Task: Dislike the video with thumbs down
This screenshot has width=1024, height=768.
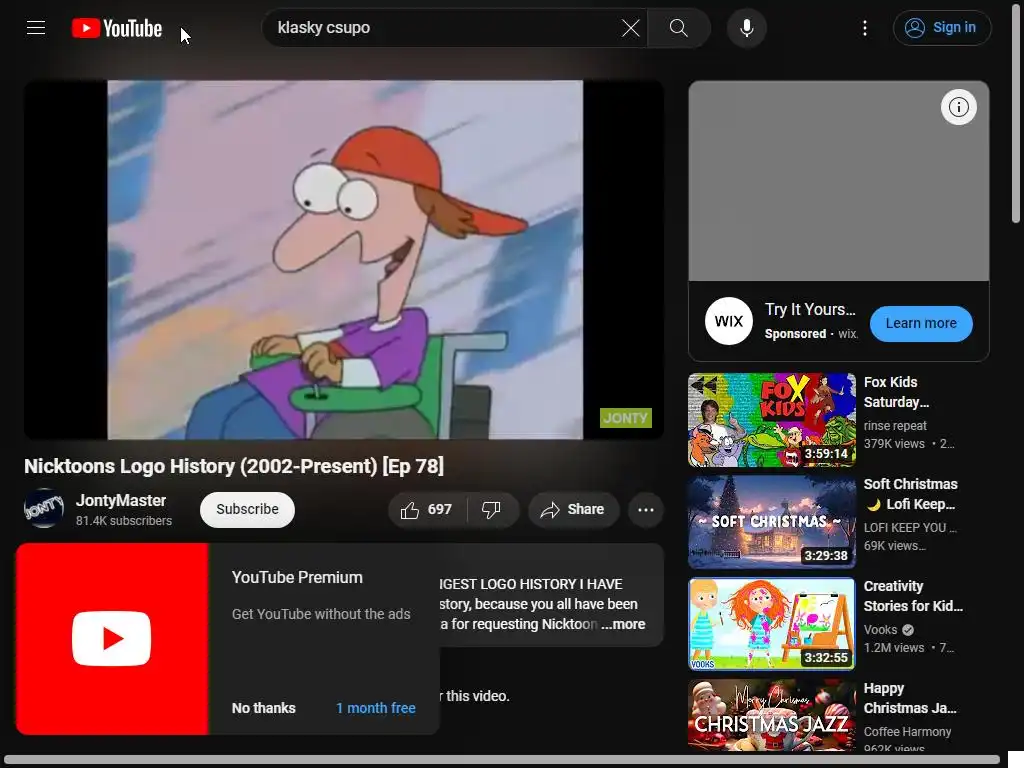Action: (492, 509)
